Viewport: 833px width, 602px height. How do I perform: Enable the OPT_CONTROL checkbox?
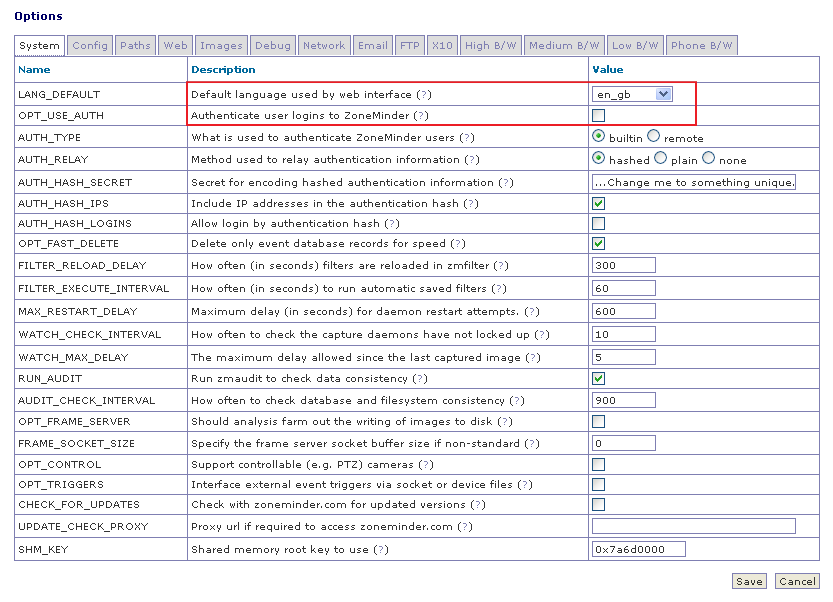[598, 465]
